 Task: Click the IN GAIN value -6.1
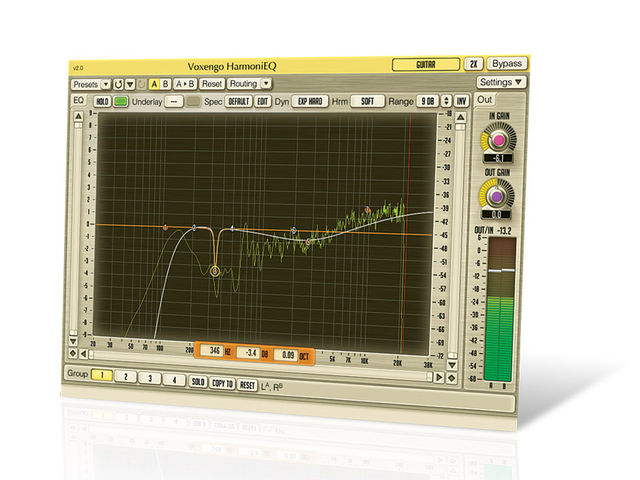(498, 158)
